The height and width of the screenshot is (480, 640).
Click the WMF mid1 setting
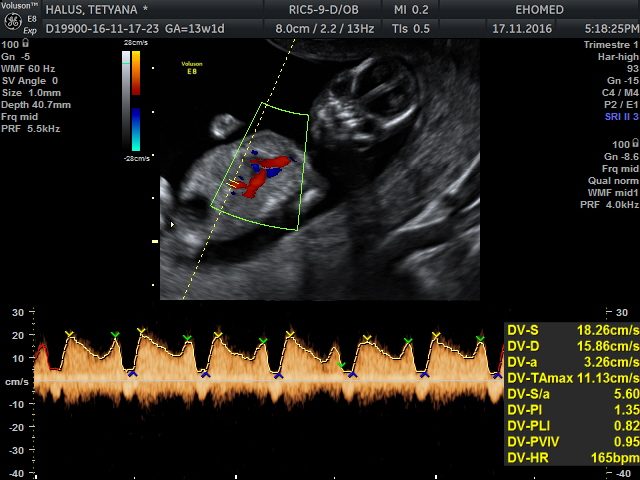pos(613,193)
